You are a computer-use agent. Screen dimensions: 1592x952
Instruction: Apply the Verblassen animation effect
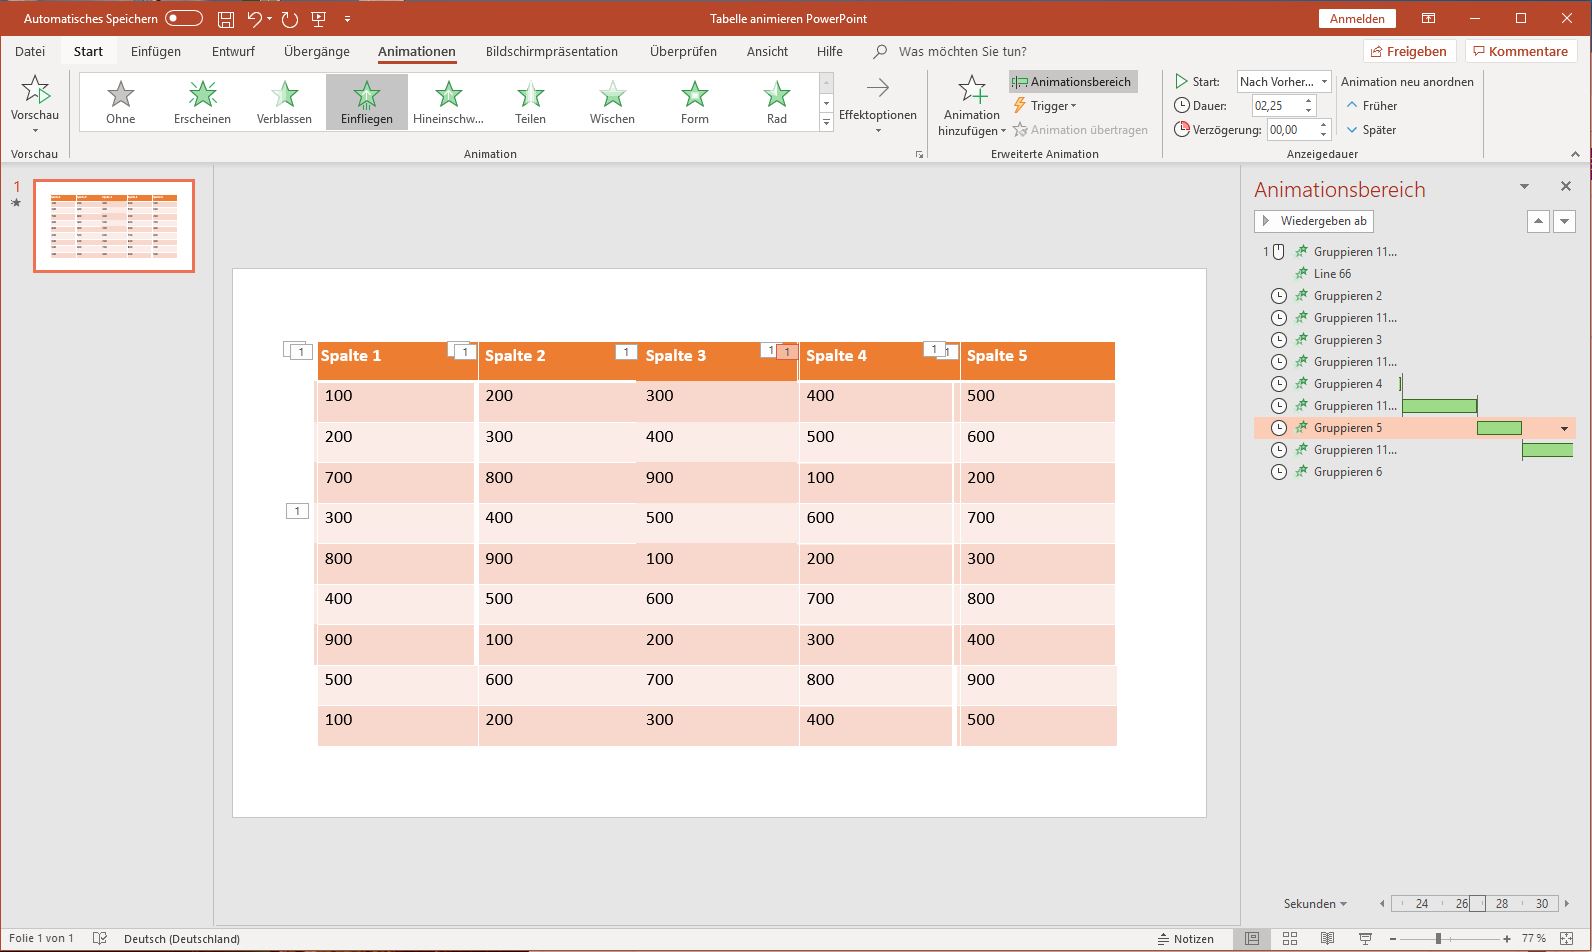[284, 102]
